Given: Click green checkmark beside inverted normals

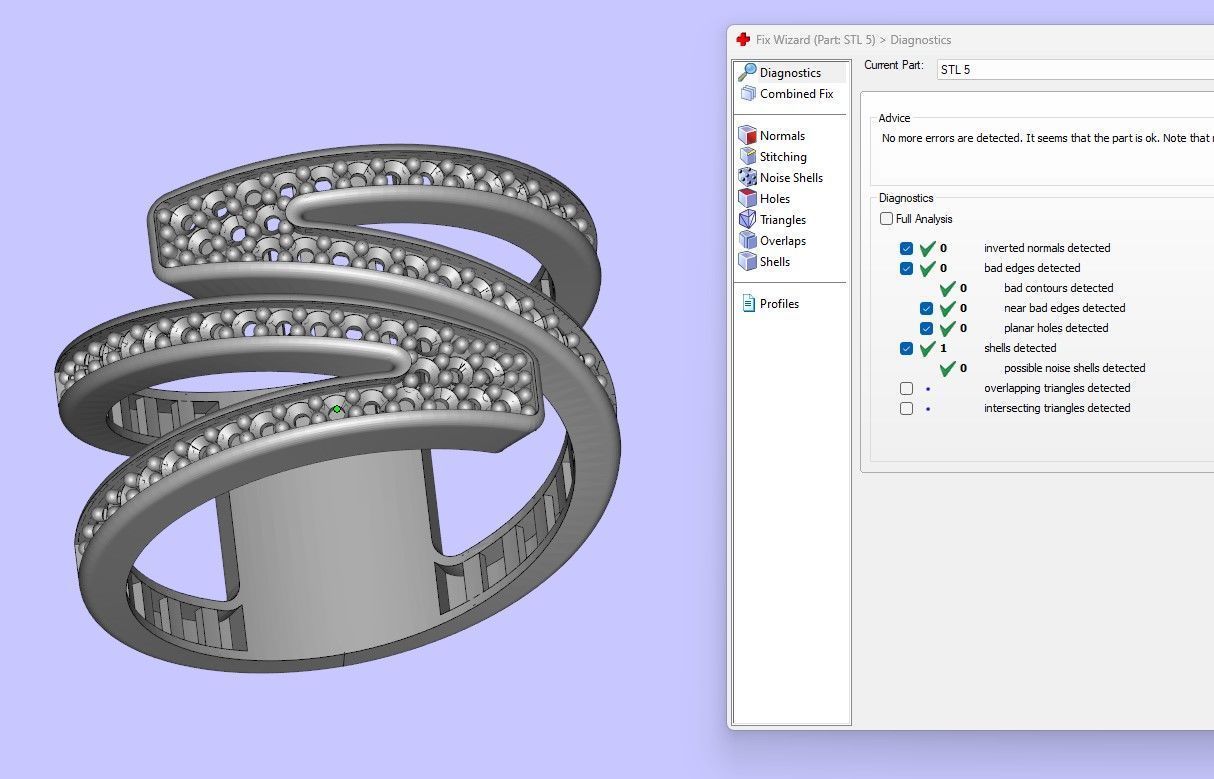Looking at the screenshot, I should [928, 248].
